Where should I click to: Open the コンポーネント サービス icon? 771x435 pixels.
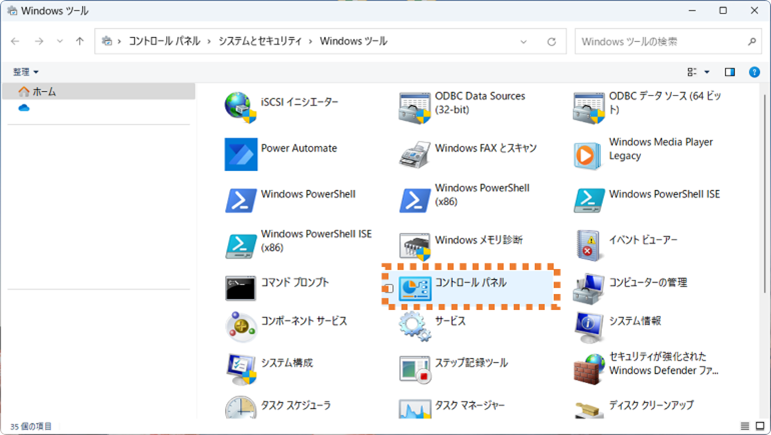(240, 326)
